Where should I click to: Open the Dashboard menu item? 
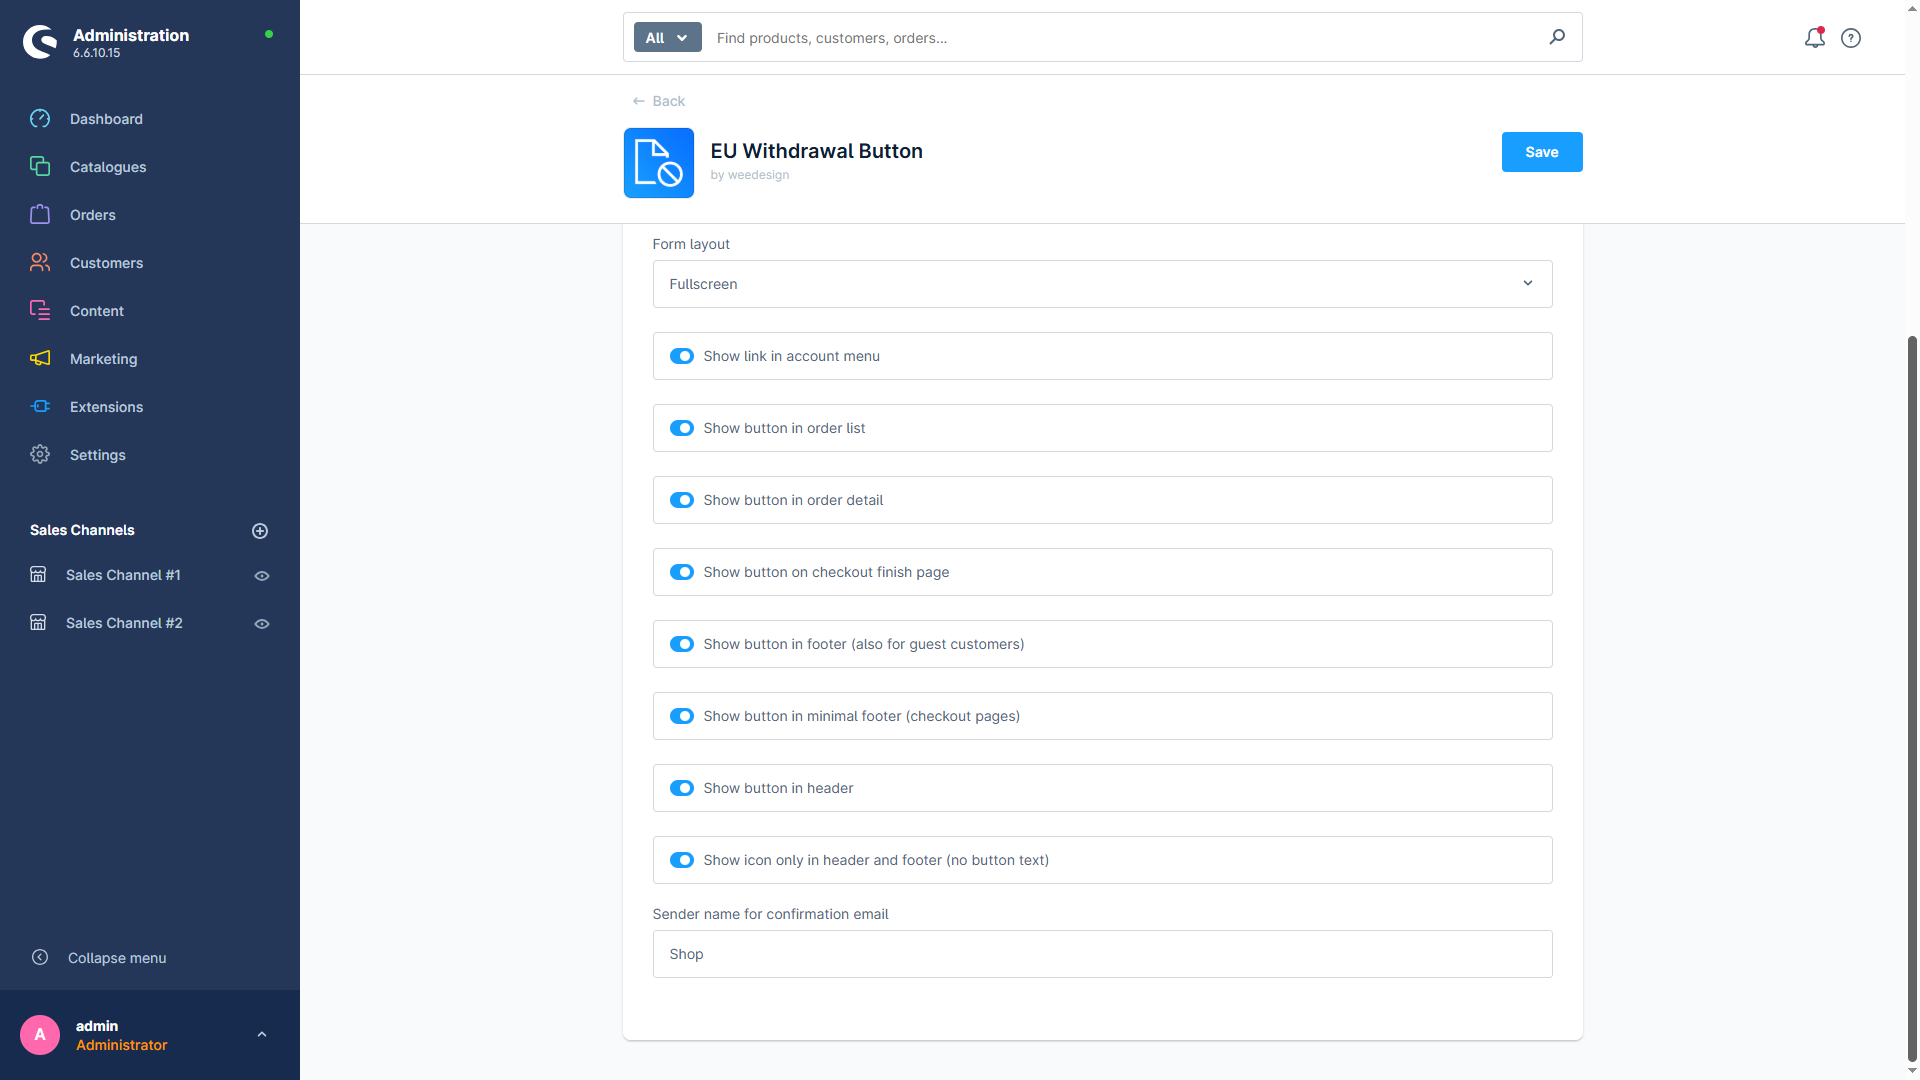tap(106, 119)
